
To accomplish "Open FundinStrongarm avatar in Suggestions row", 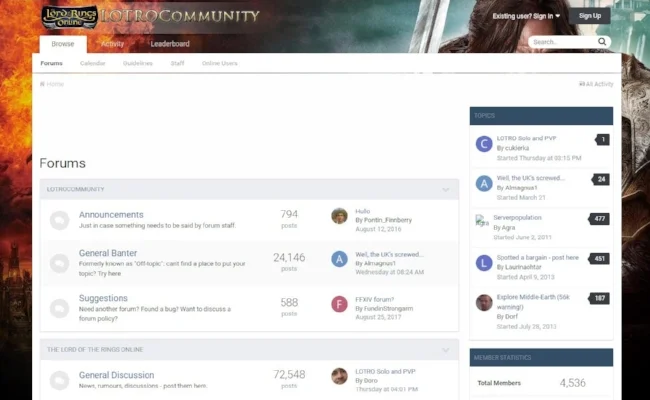I will pos(340,304).
